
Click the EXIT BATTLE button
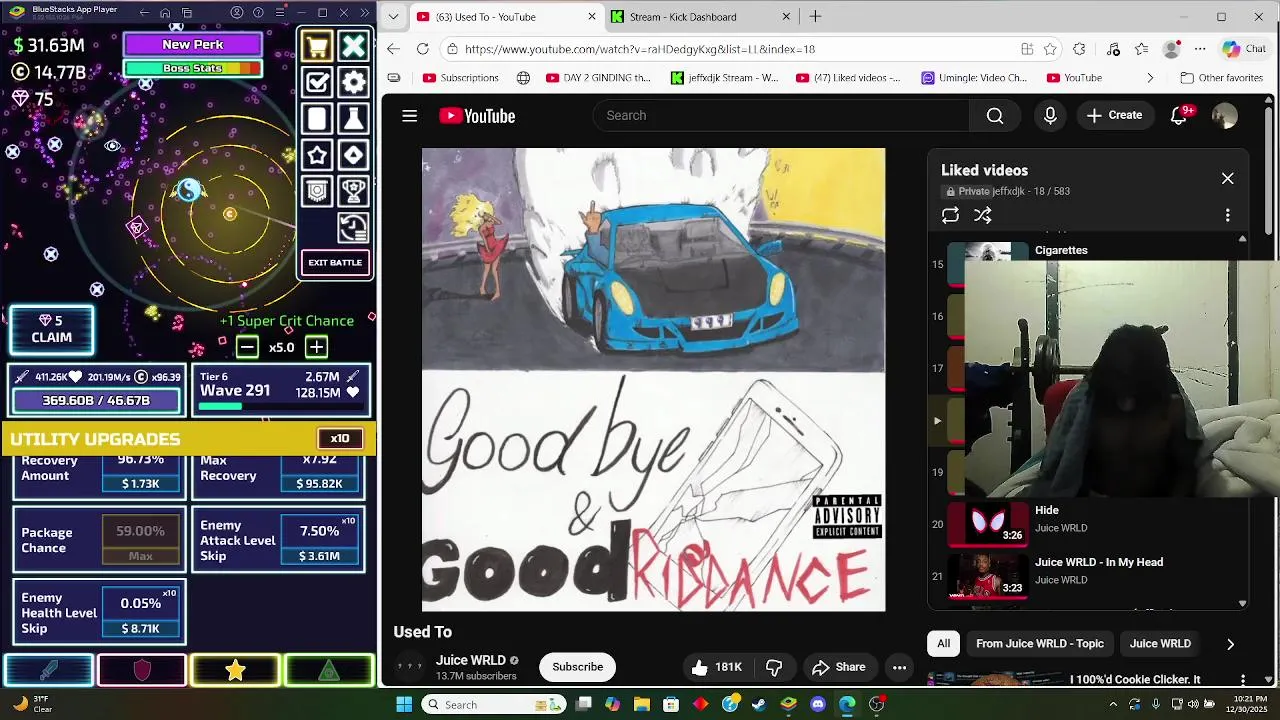tap(335, 263)
